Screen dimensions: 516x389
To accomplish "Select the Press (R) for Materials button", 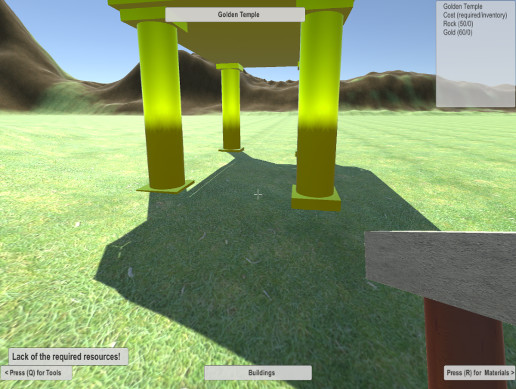I will 479,373.
